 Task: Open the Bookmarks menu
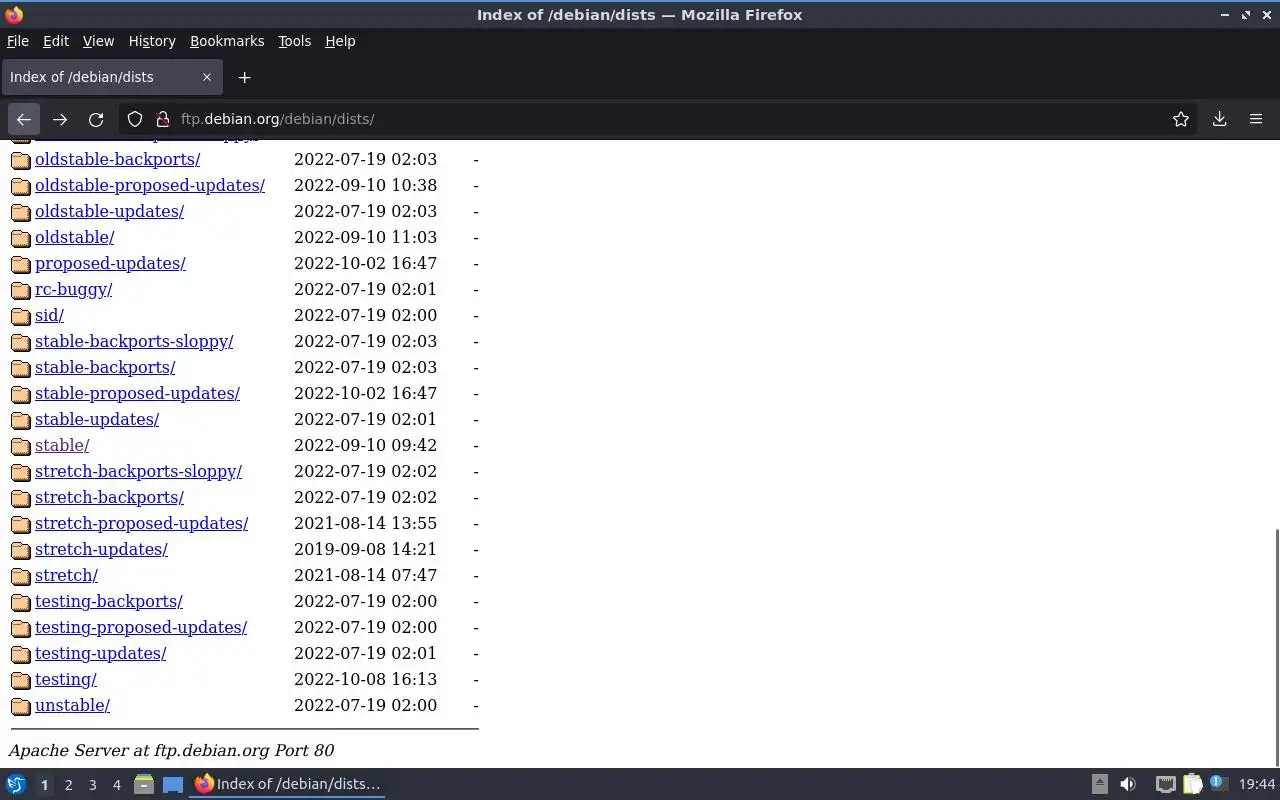tap(227, 41)
